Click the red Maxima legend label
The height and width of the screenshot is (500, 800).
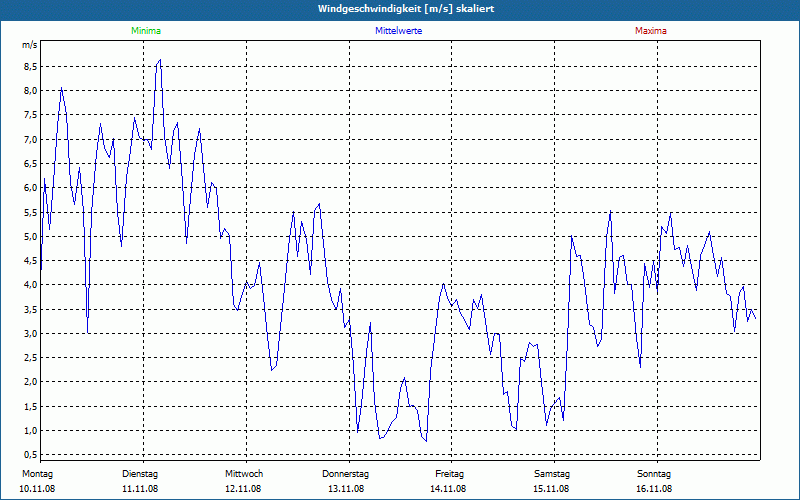pyautogui.click(x=651, y=31)
